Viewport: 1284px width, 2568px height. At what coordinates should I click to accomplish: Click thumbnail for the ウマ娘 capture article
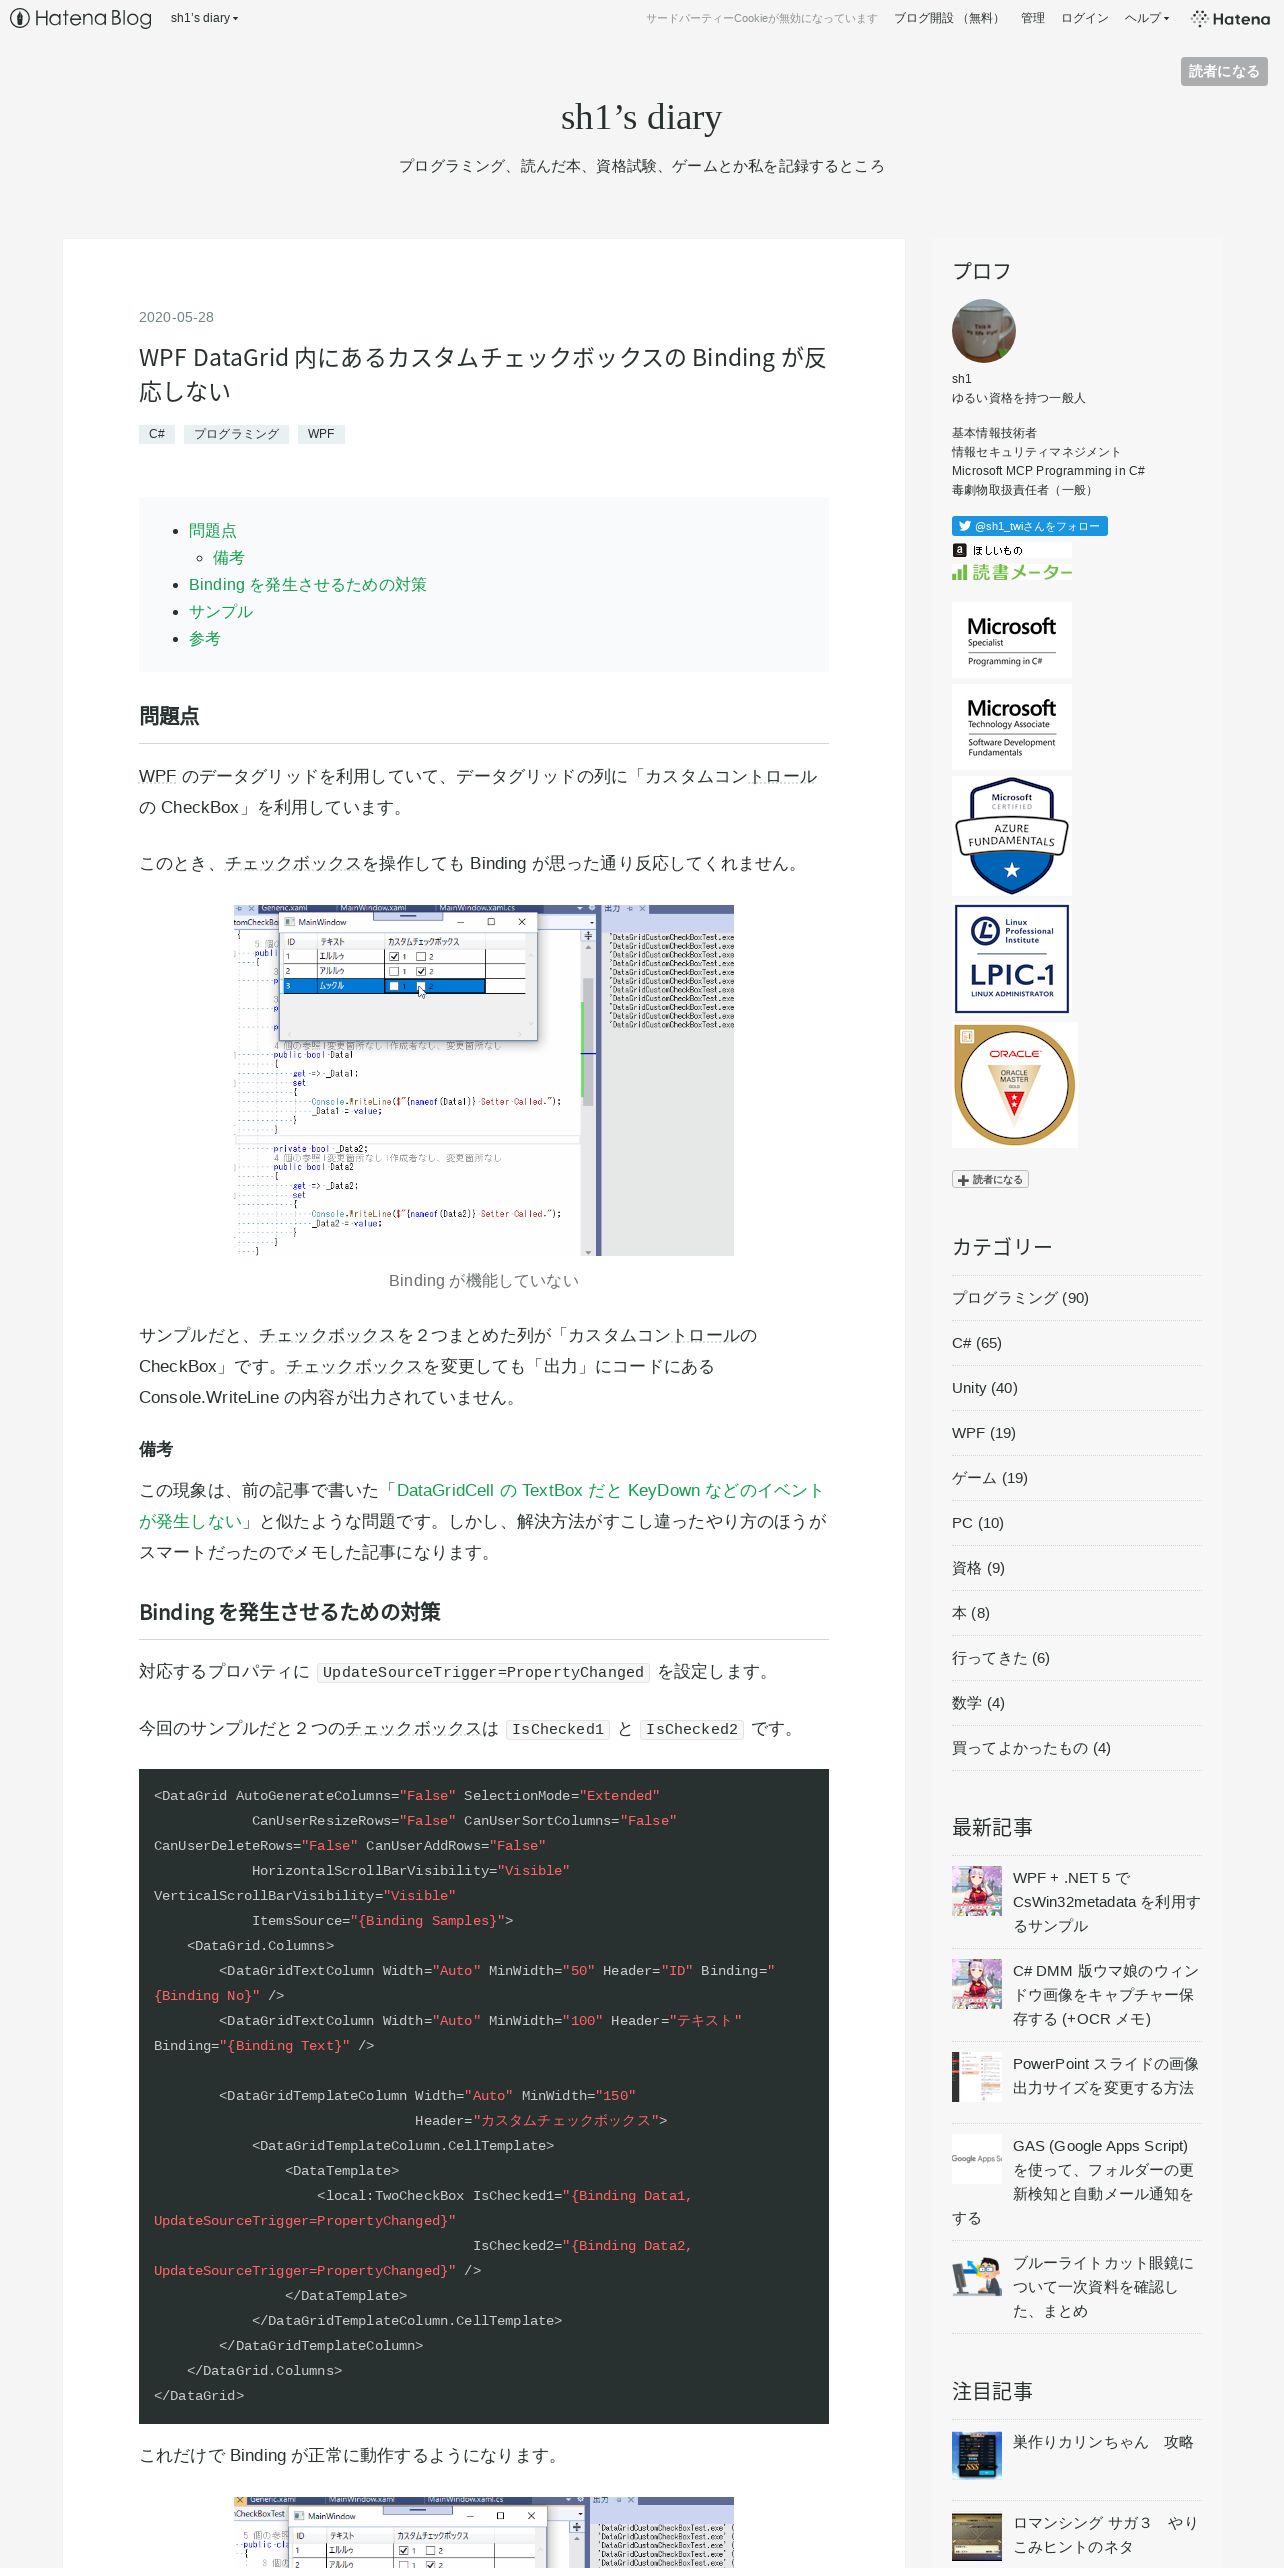coord(977,1984)
